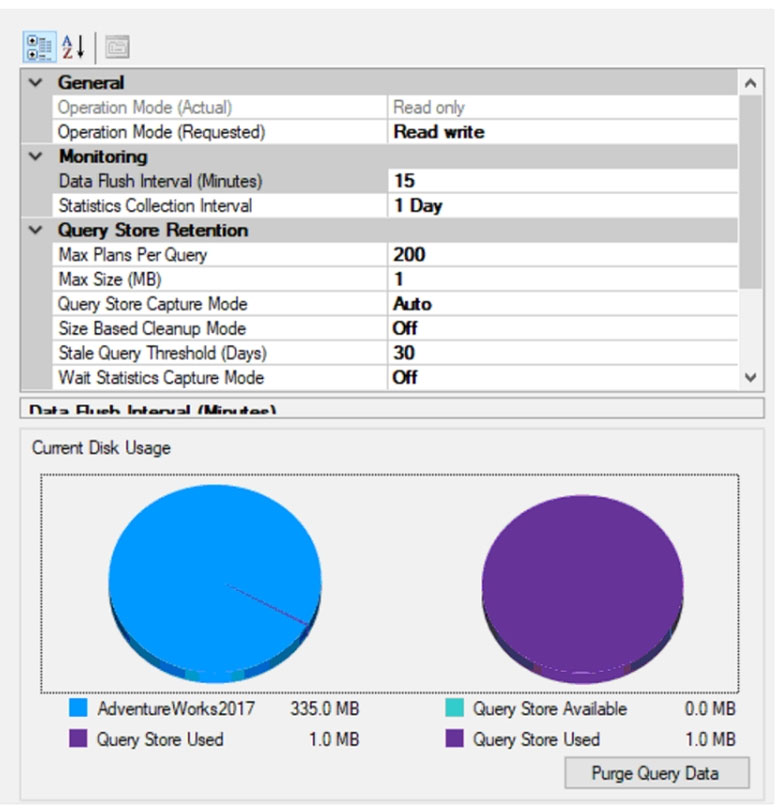Select the Statistics Collection Interval label
This screenshot has height=811, width=780.
155,206
